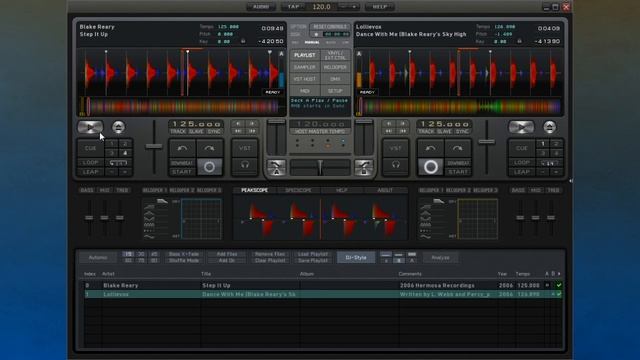Open the VST HOST panel
This screenshot has width=640, height=360.
(305, 79)
